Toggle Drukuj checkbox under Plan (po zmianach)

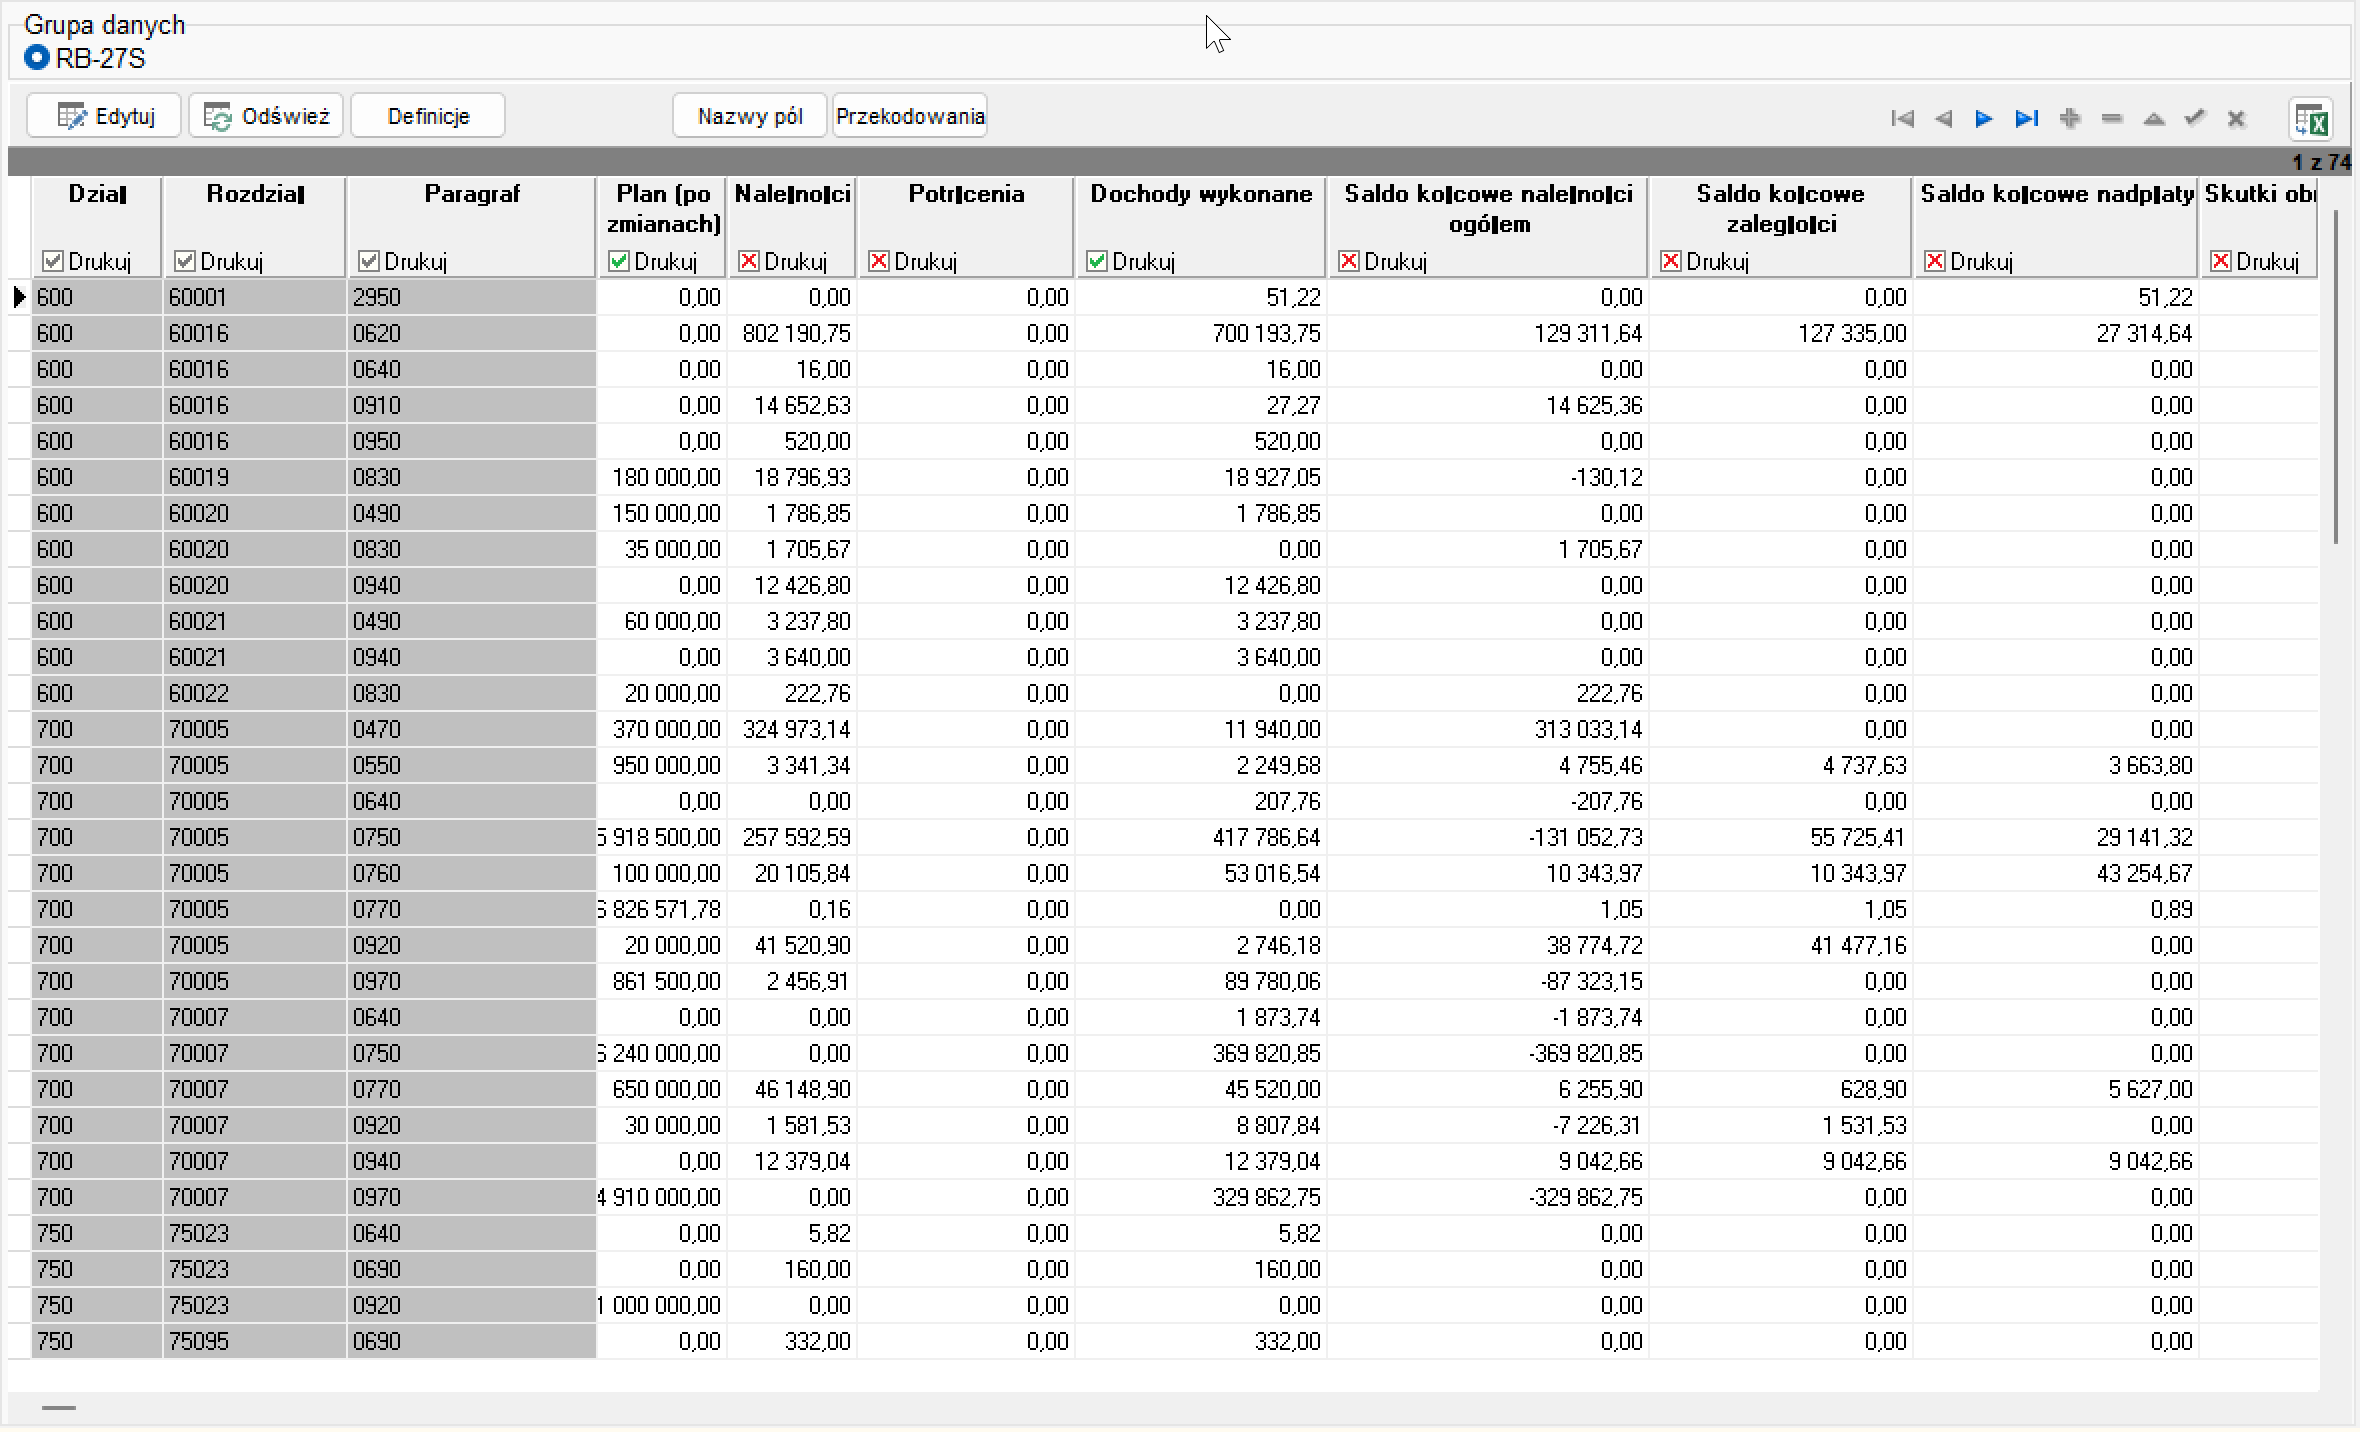618,261
